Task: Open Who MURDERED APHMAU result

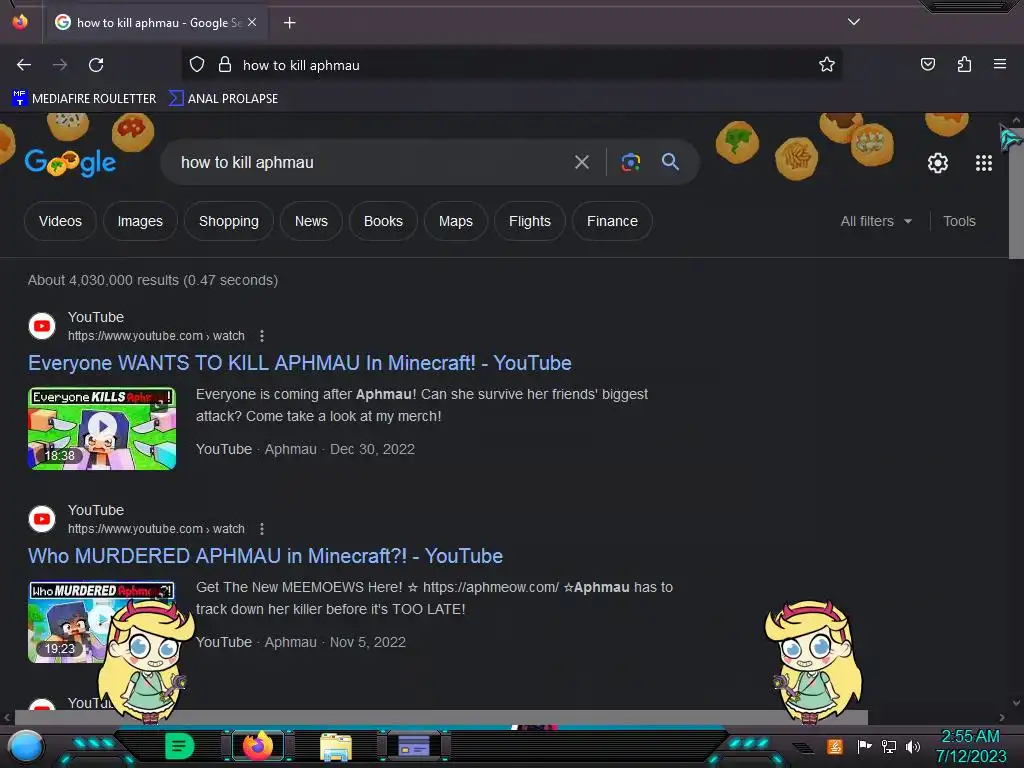Action: coord(265,556)
